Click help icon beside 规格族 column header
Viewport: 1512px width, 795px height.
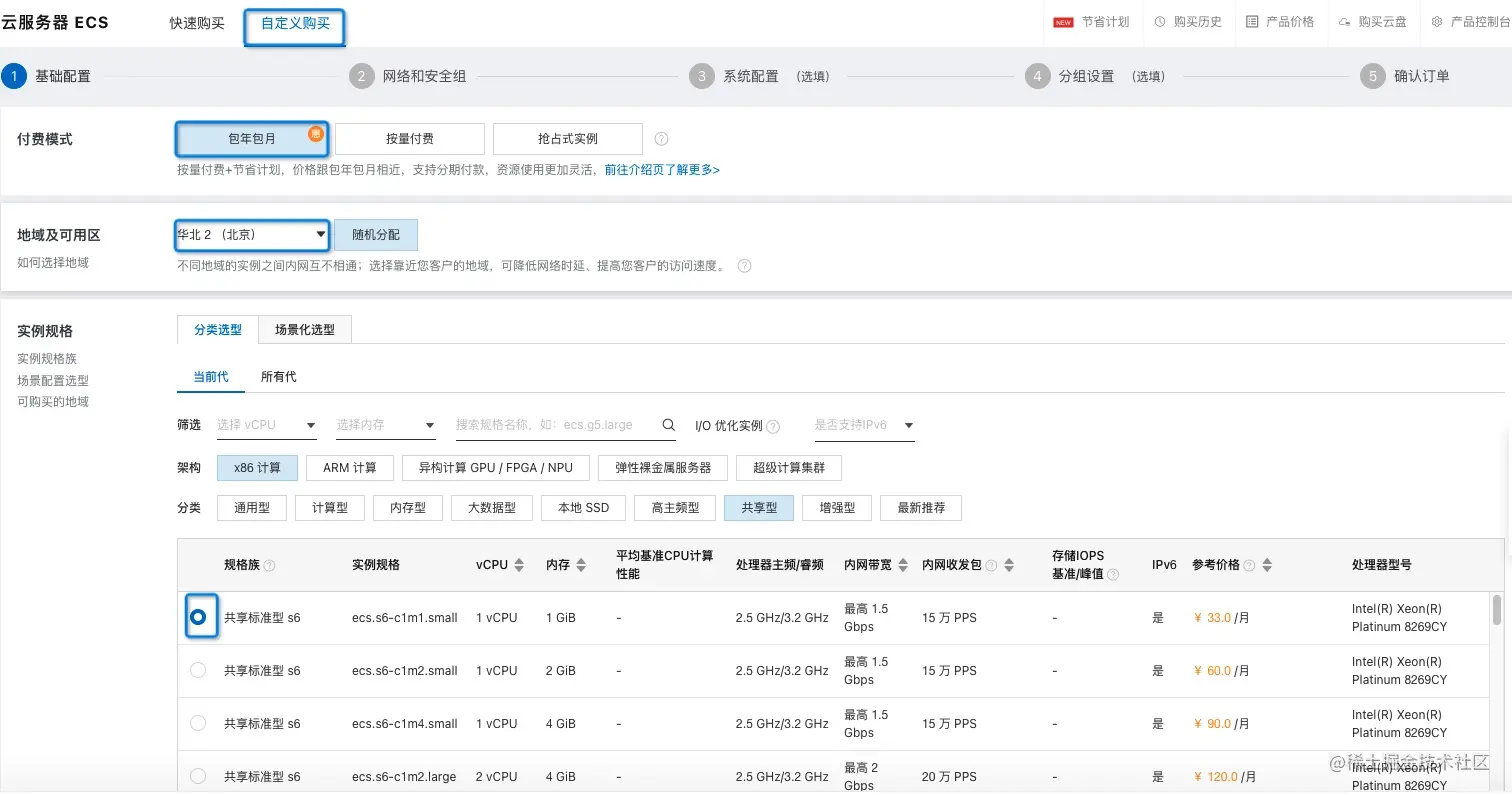(x=269, y=565)
